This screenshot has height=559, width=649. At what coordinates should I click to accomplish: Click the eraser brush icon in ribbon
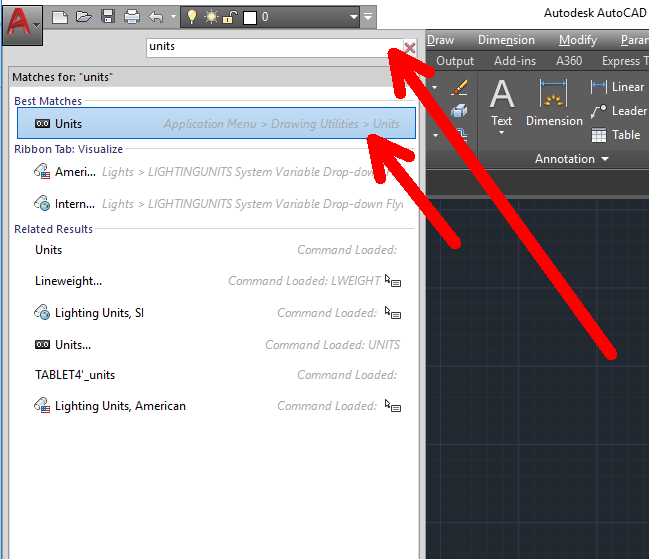[x=459, y=87]
